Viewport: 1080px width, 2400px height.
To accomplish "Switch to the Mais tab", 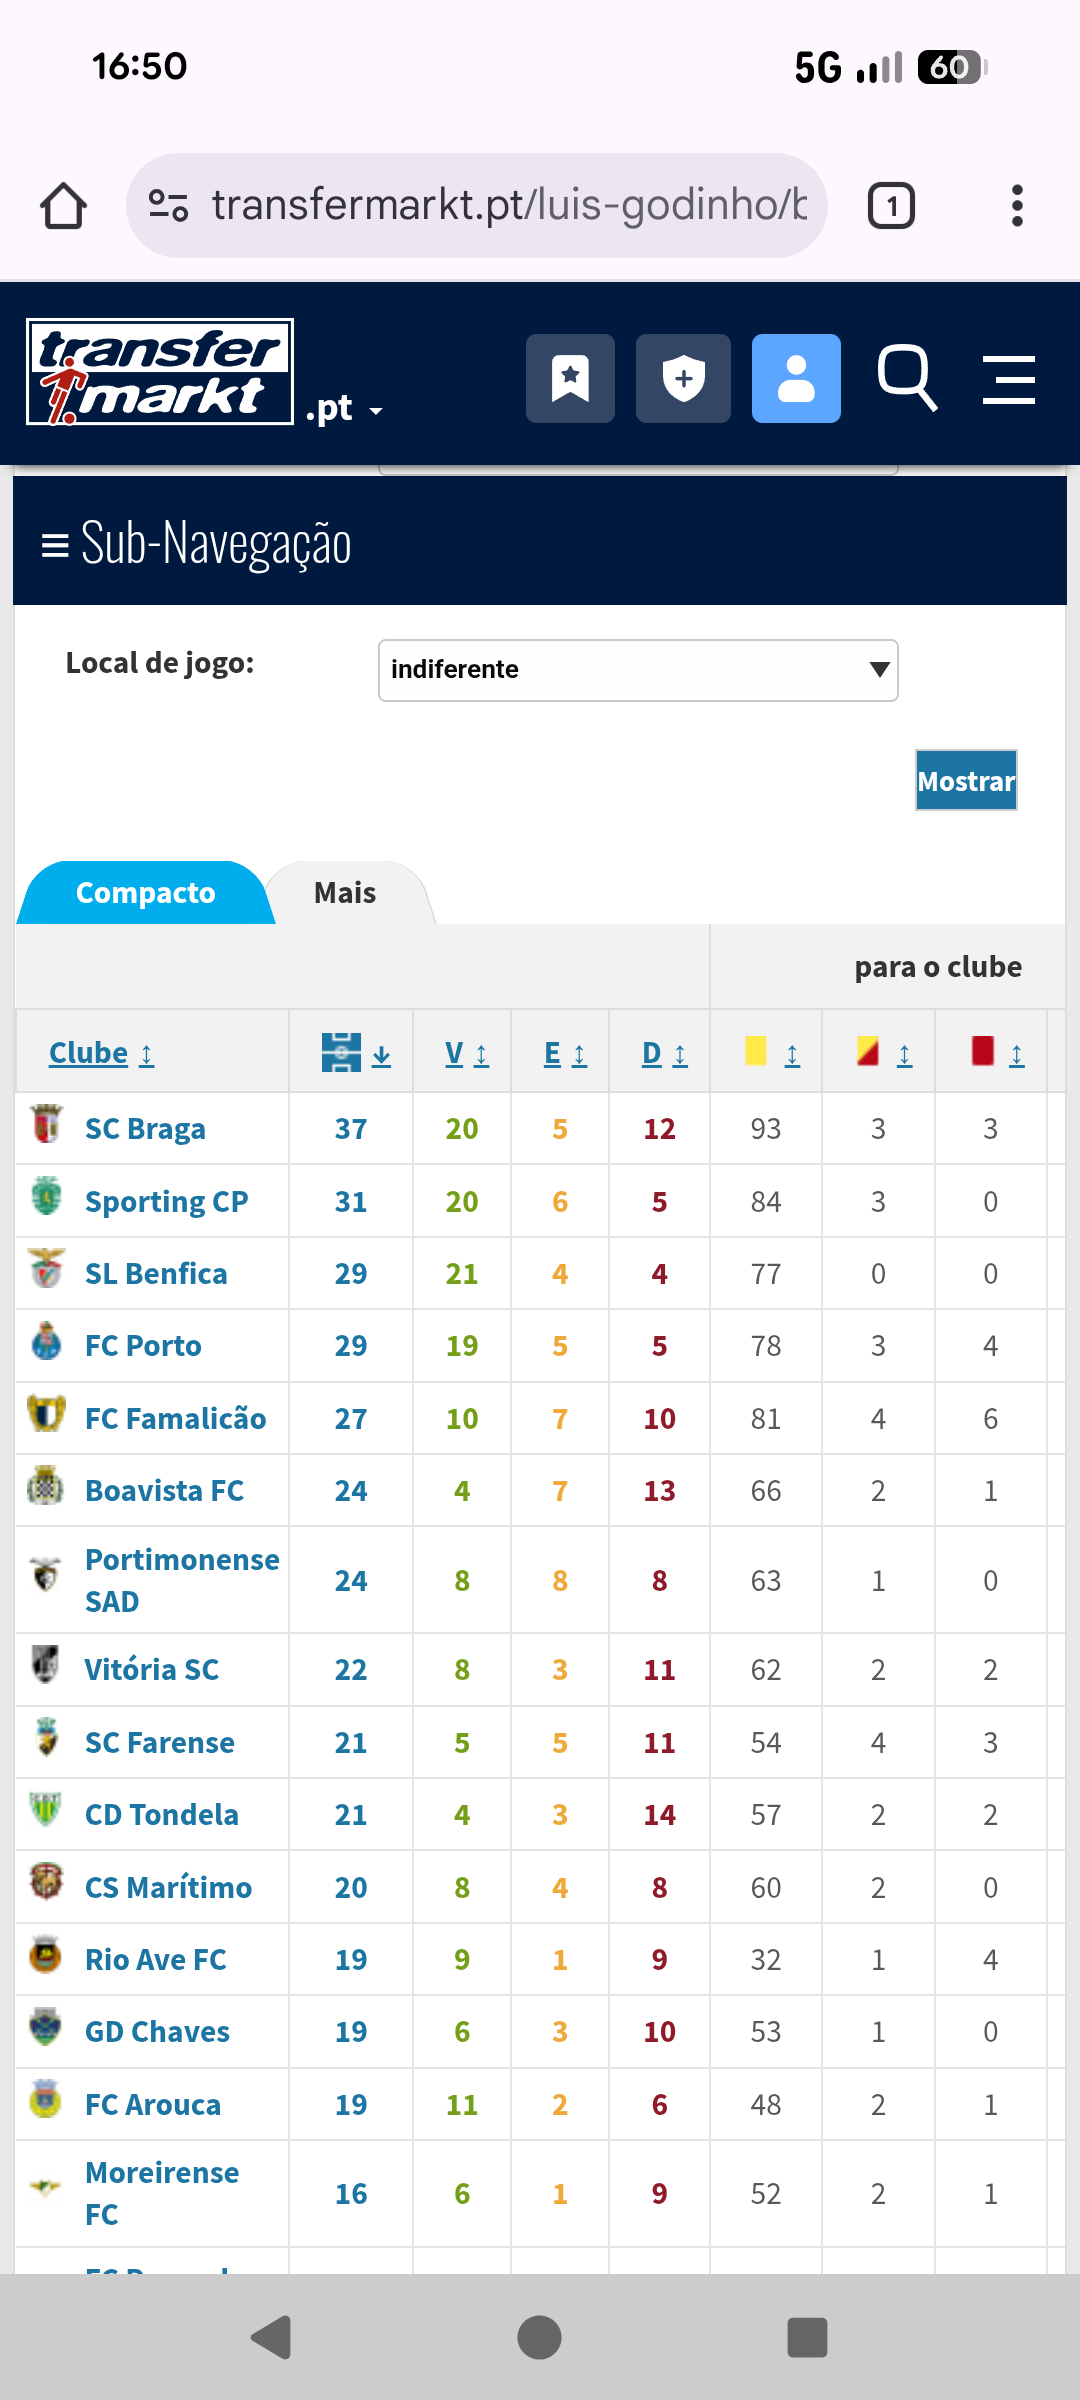I will click(x=345, y=892).
